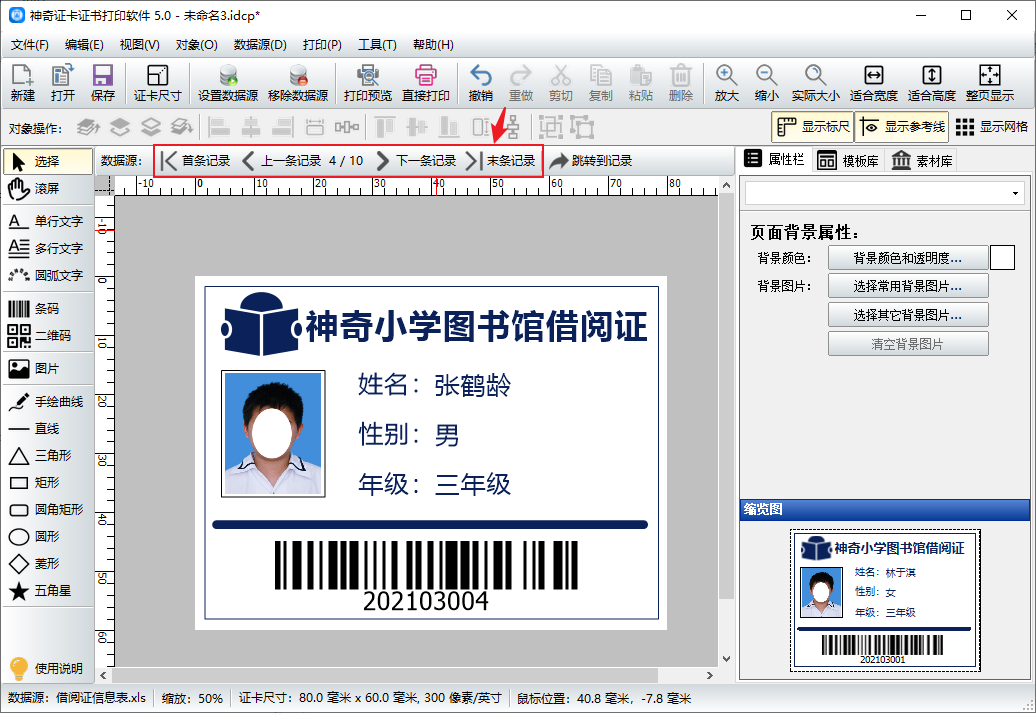Open the 证卡尺寸 card size tool
Image resolution: width=1036 pixels, height=713 pixels.
click(157, 83)
